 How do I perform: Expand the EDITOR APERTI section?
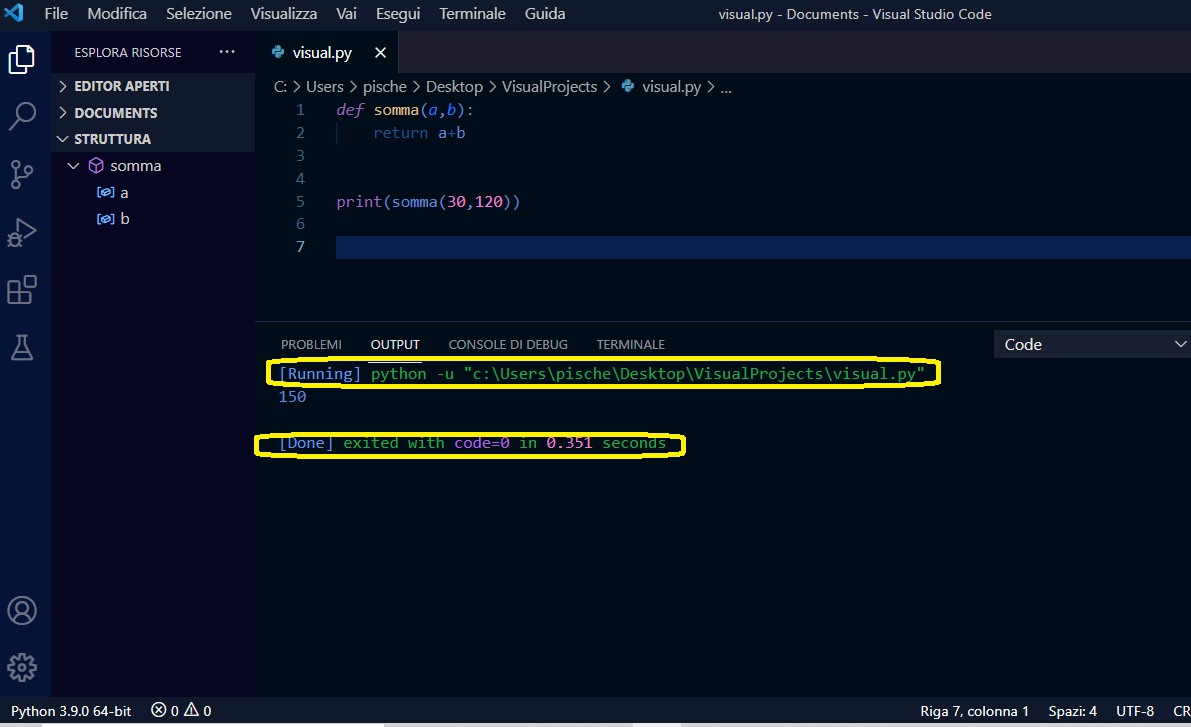pos(121,86)
